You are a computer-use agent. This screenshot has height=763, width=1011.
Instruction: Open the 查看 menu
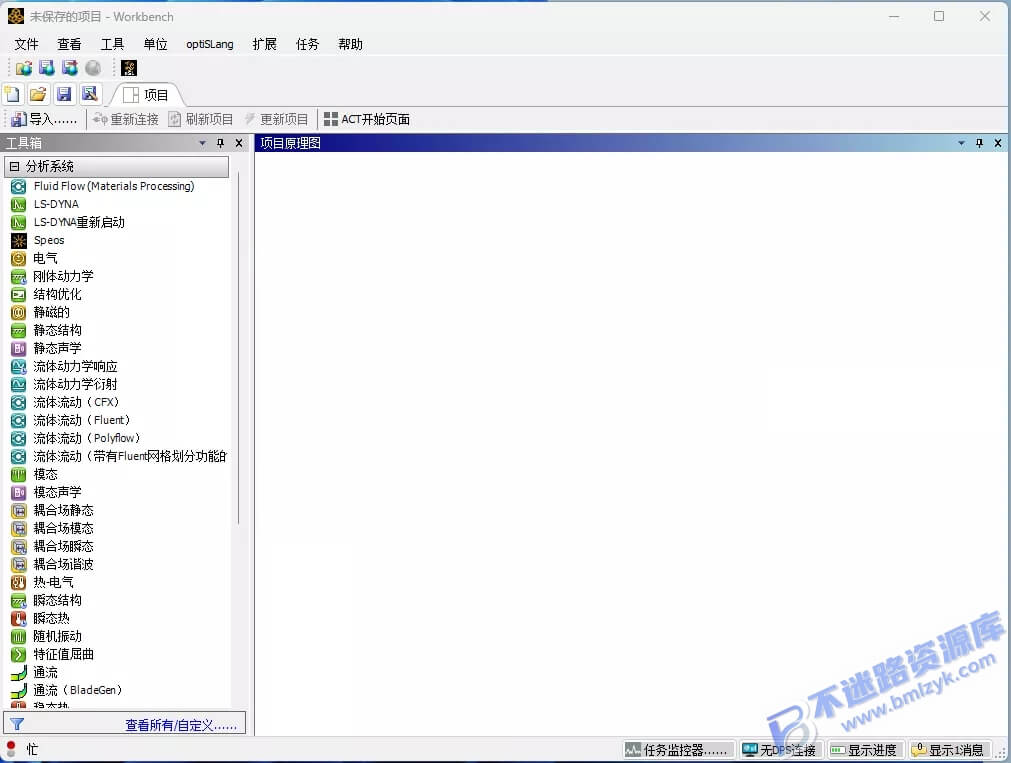point(69,44)
